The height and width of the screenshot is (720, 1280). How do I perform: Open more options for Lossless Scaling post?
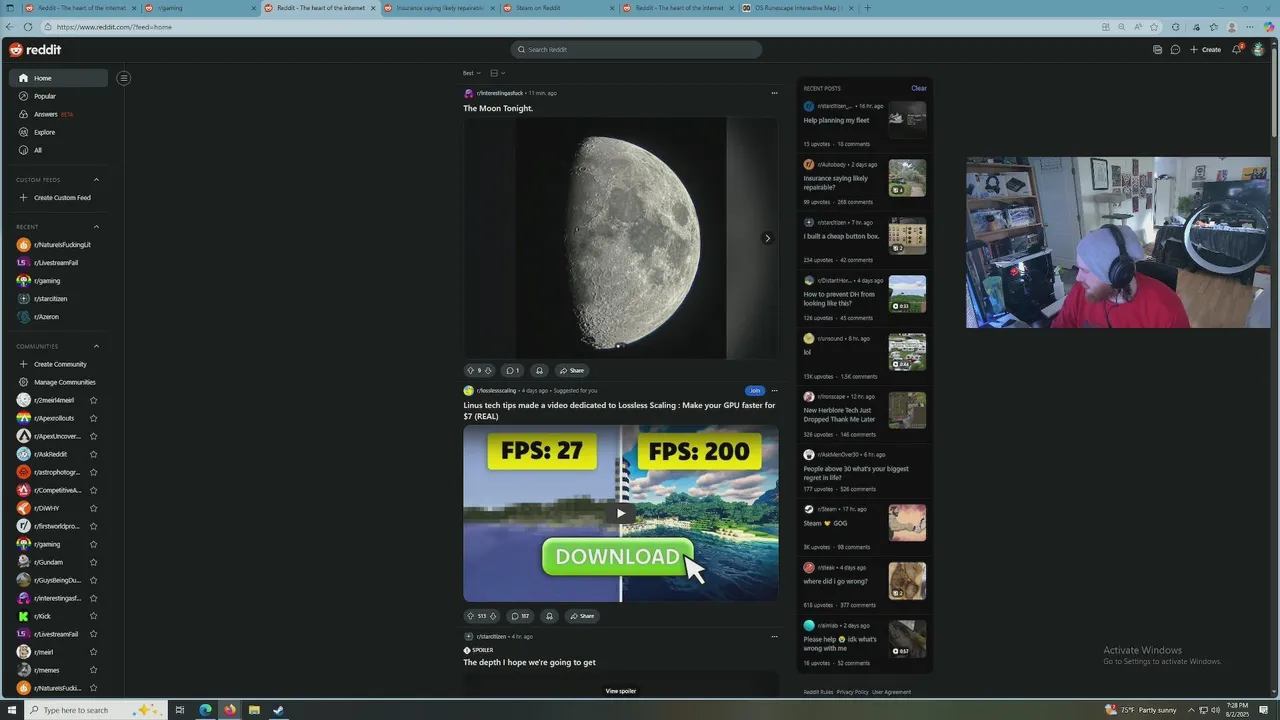point(774,391)
